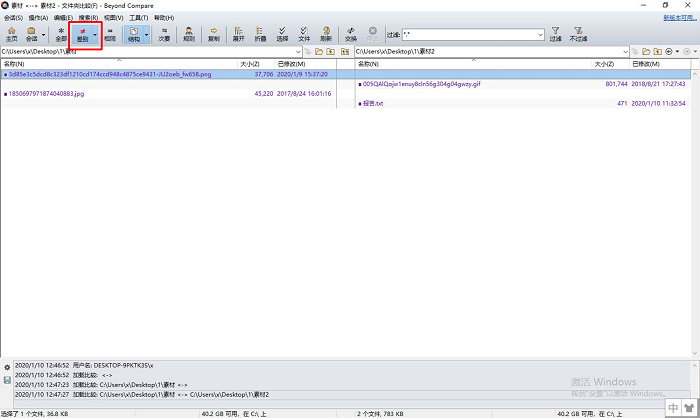700x418 pixels.
Task: Click the 过滤 funnel filters icon
Action: (x=555, y=34)
